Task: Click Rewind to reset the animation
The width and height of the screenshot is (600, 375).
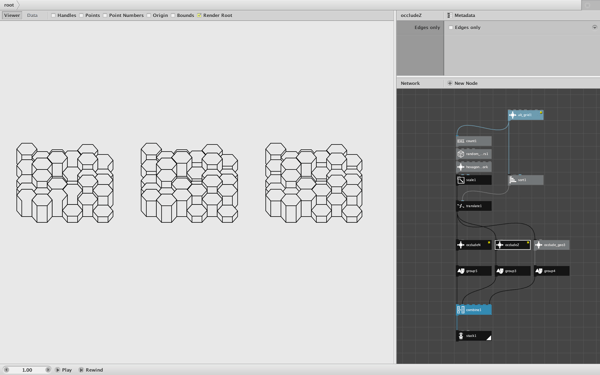Action: tap(91, 370)
